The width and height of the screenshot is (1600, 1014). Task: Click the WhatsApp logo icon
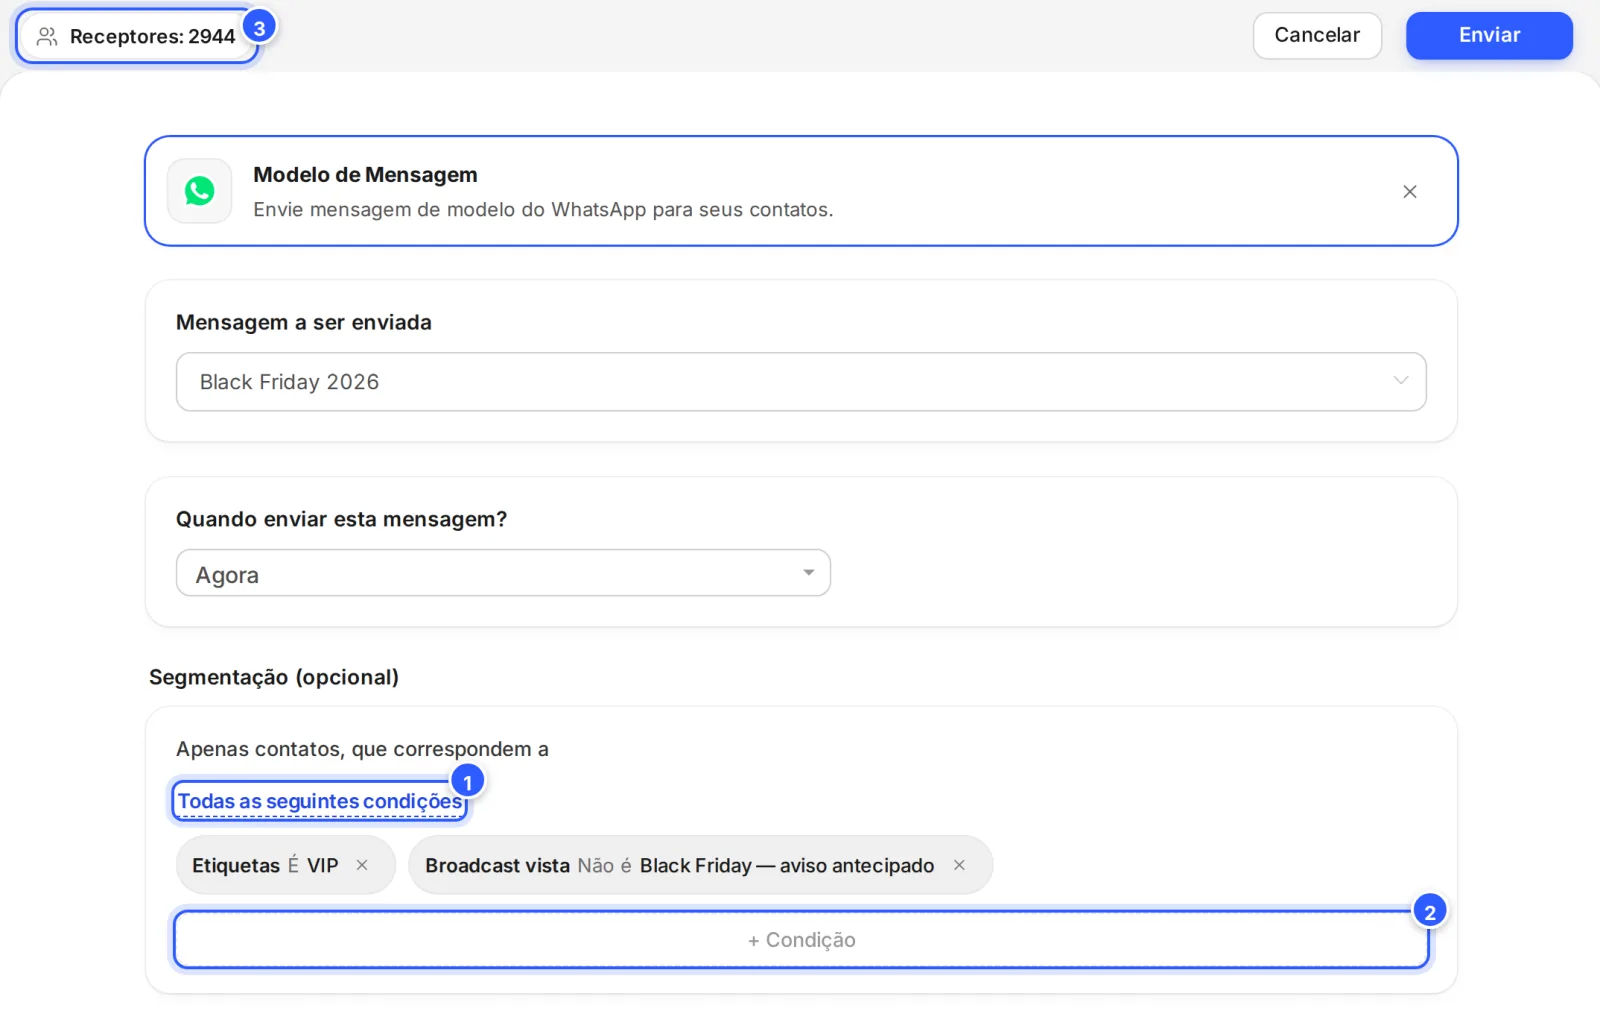(200, 191)
